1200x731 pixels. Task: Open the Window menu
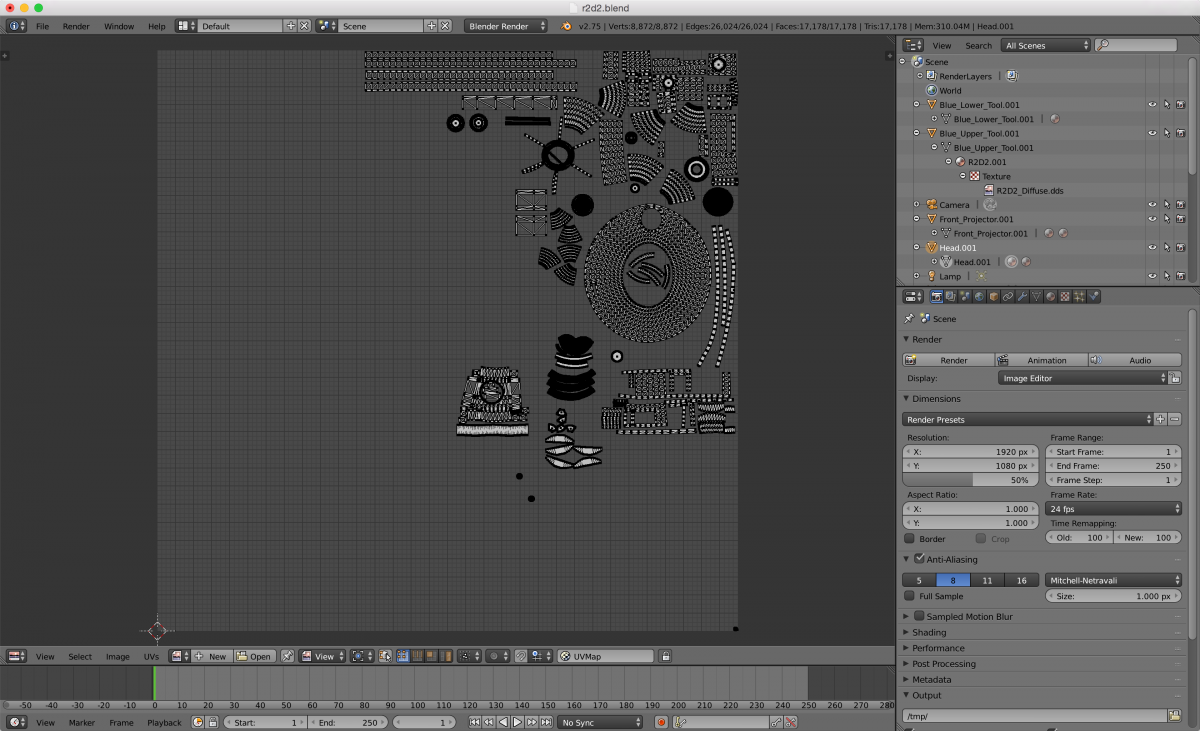pos(119,26)
